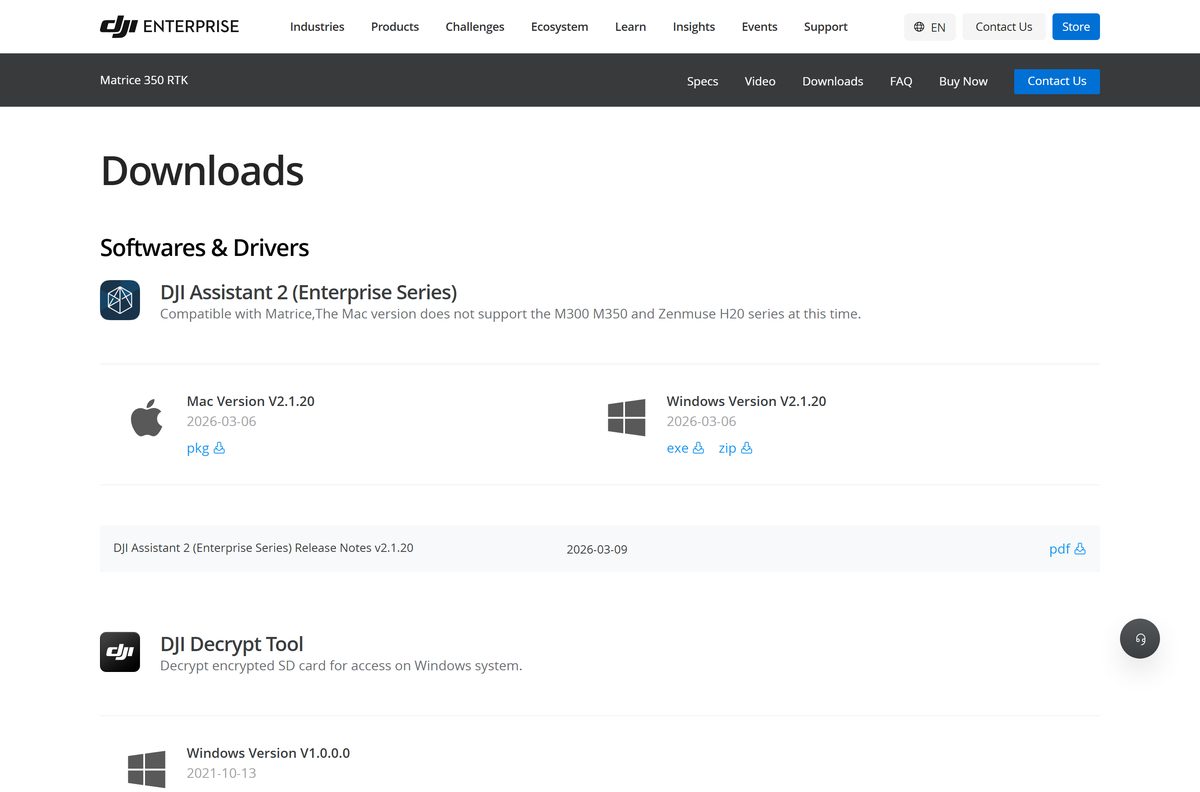1200x792 pixels.
Task: Open the Industries menu
Action: click(317, 27)
